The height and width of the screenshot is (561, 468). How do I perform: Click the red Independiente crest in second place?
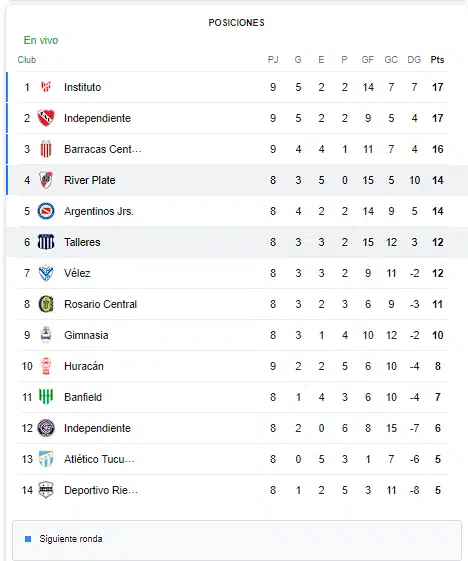tap(46, 118)
